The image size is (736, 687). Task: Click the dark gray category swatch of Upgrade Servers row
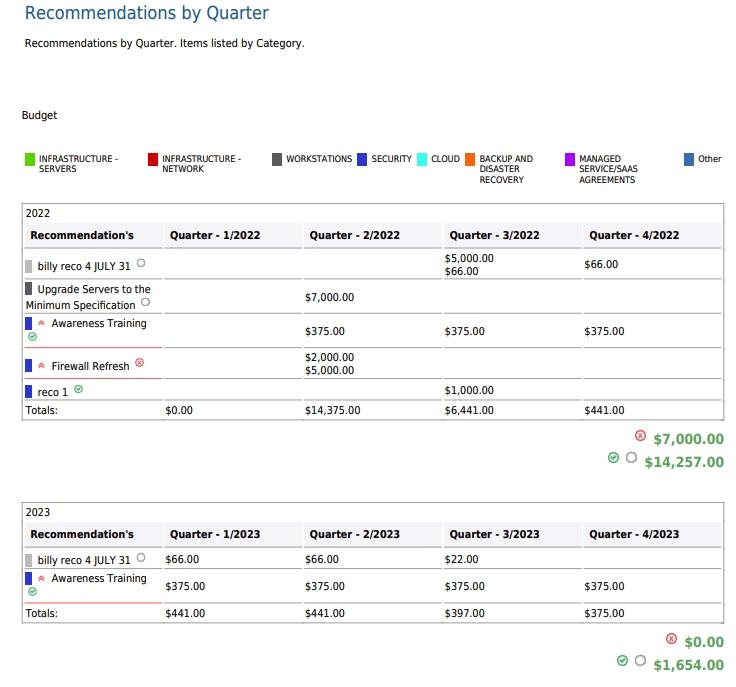[x=29, y=289]
